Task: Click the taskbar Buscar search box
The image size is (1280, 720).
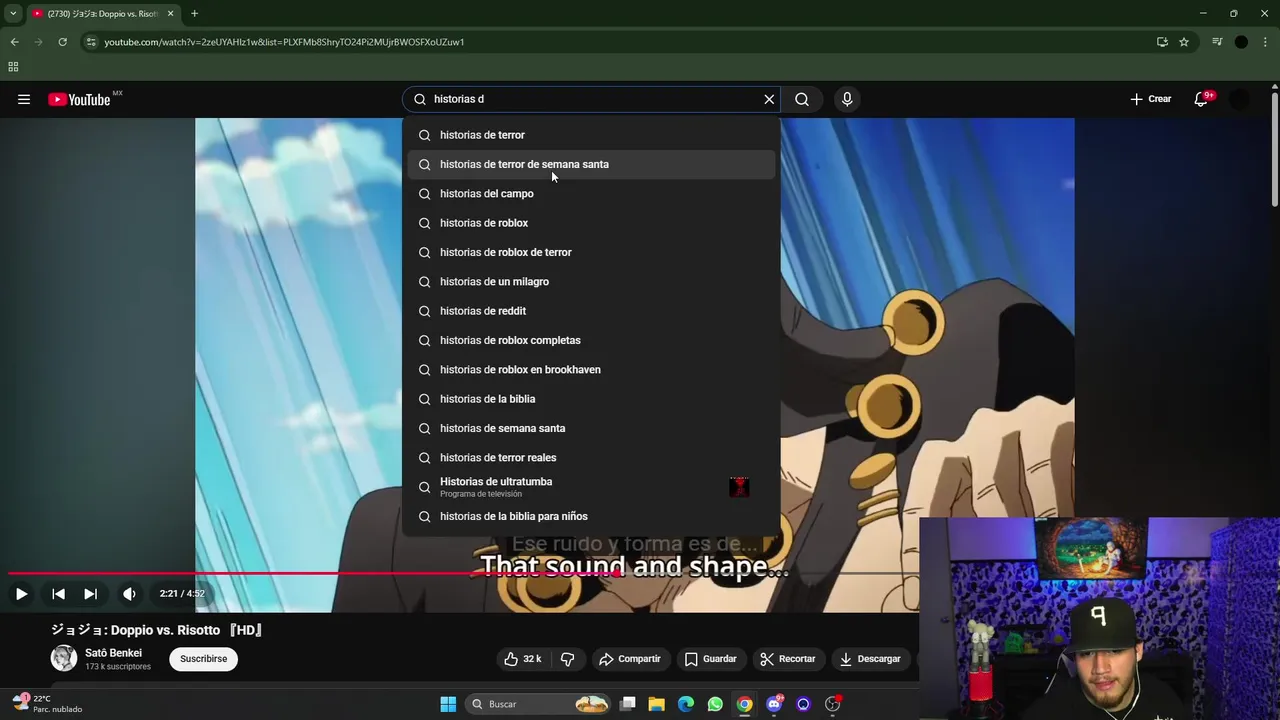Action: point(538,704)
